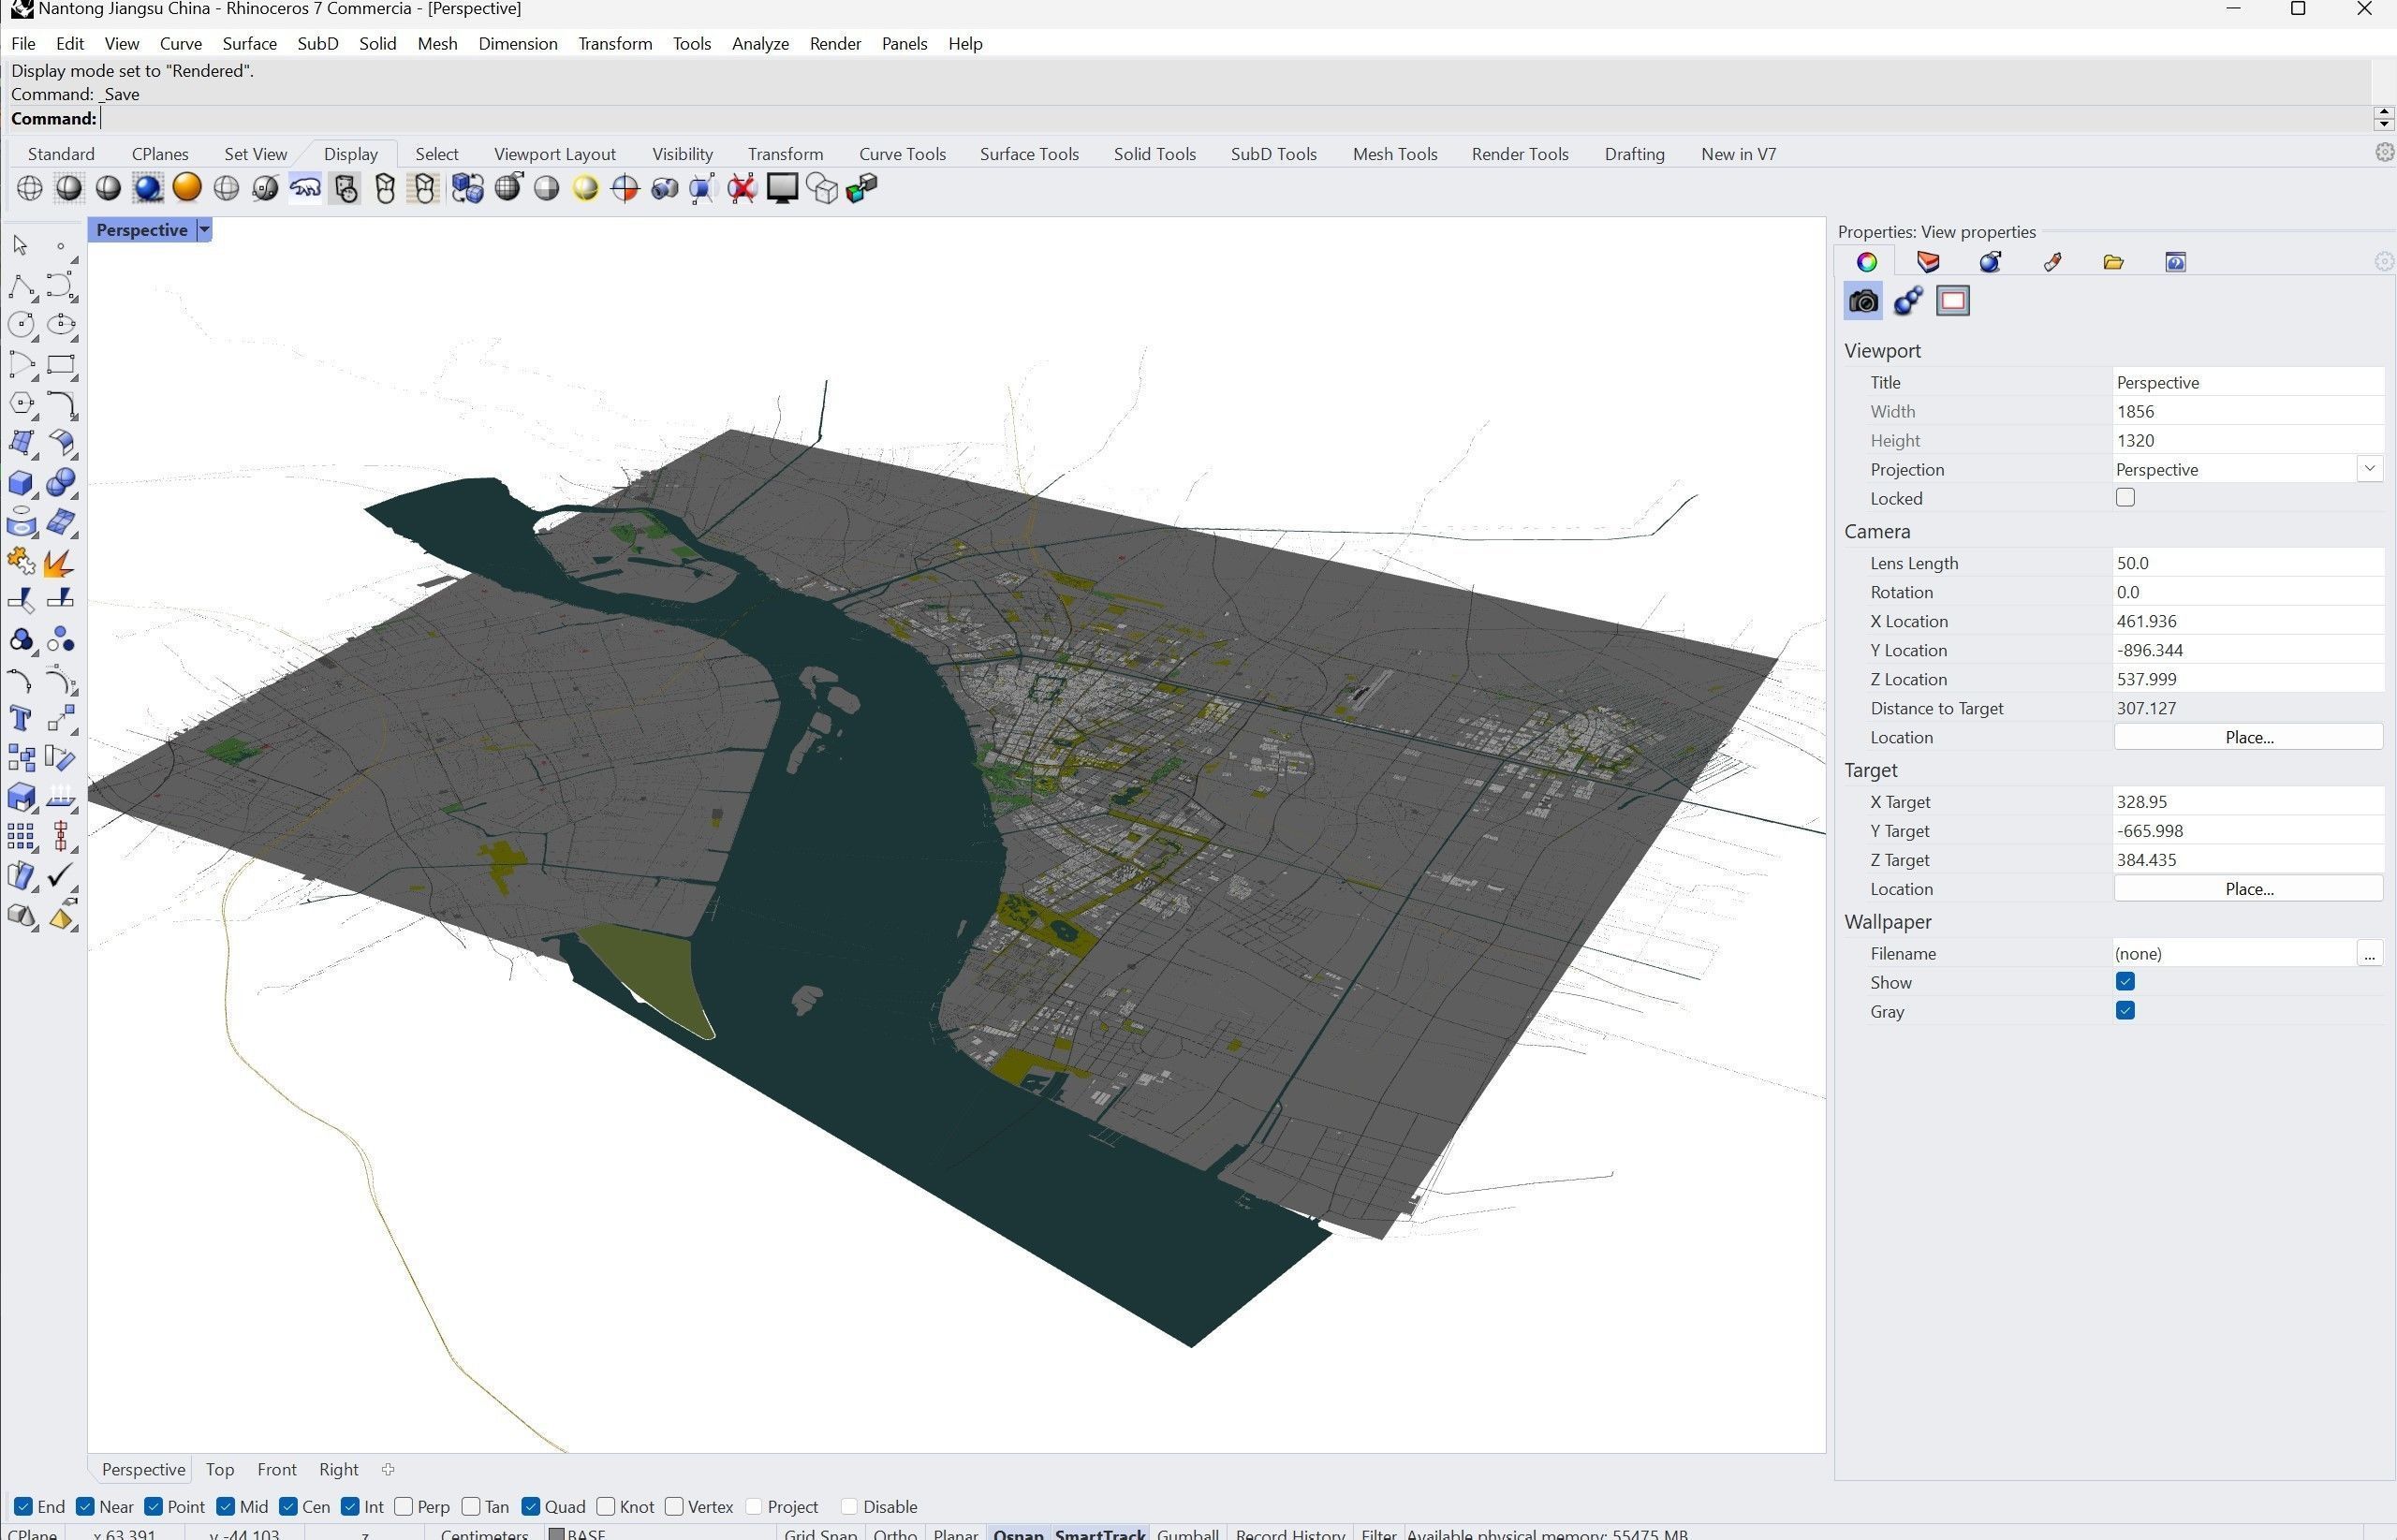Image resolution: width=2397 pixels, height=1540 pixels.
Task: Select Shaded viewport display icon
Action: click(x=69, y=188)
